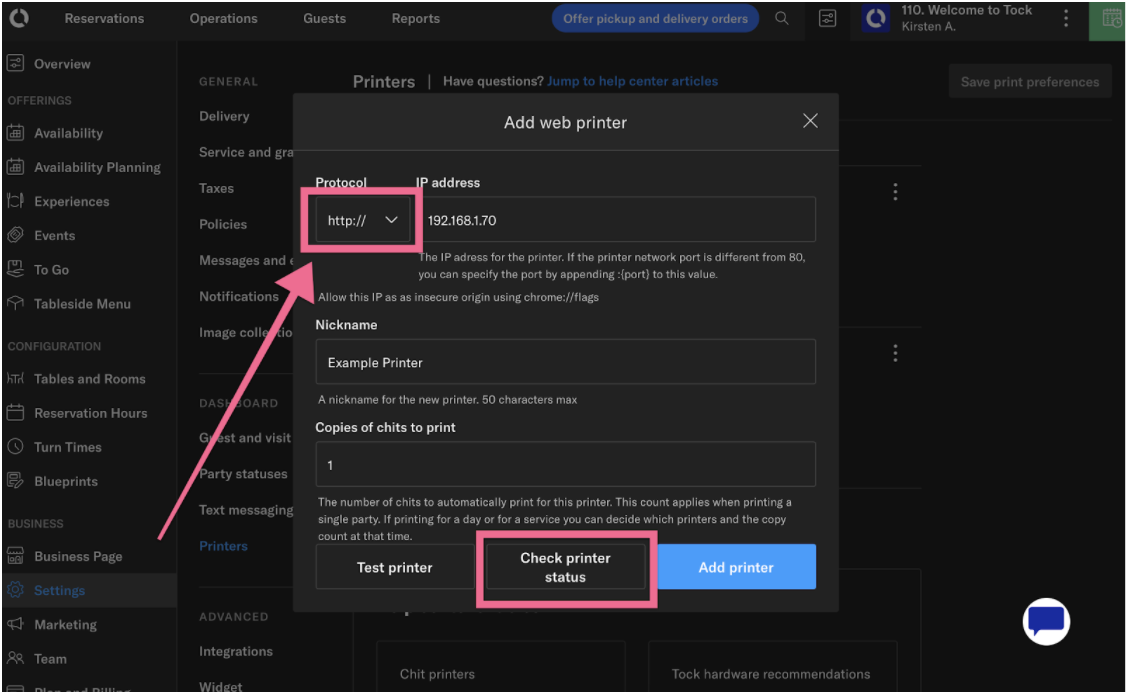Open the chat bubble support widget

tap(1046, 622)
